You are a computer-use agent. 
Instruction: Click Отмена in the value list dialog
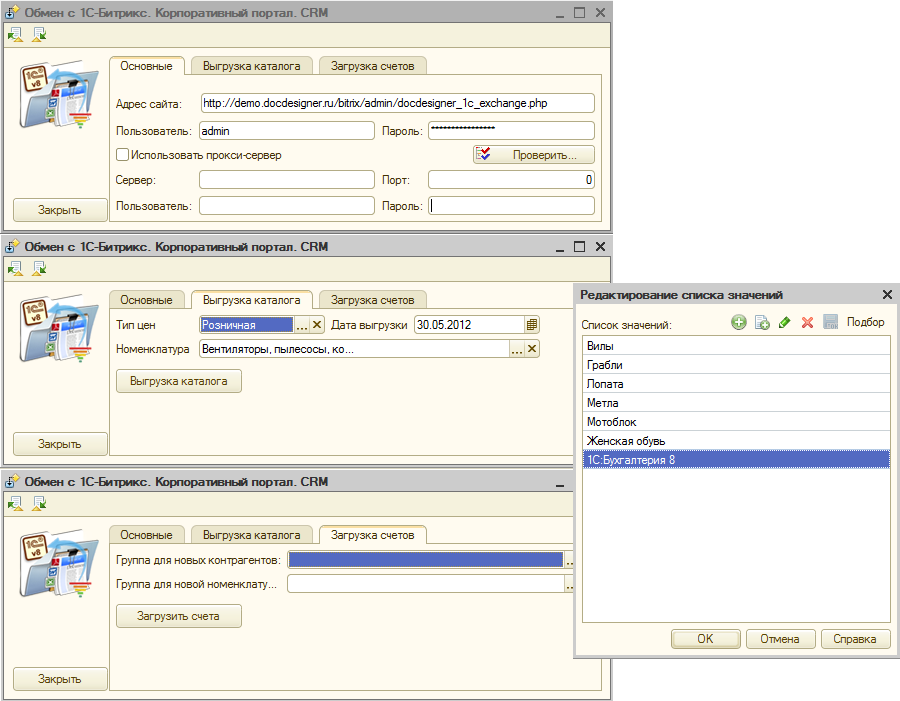pyautogui.click(x=780, y=639)
